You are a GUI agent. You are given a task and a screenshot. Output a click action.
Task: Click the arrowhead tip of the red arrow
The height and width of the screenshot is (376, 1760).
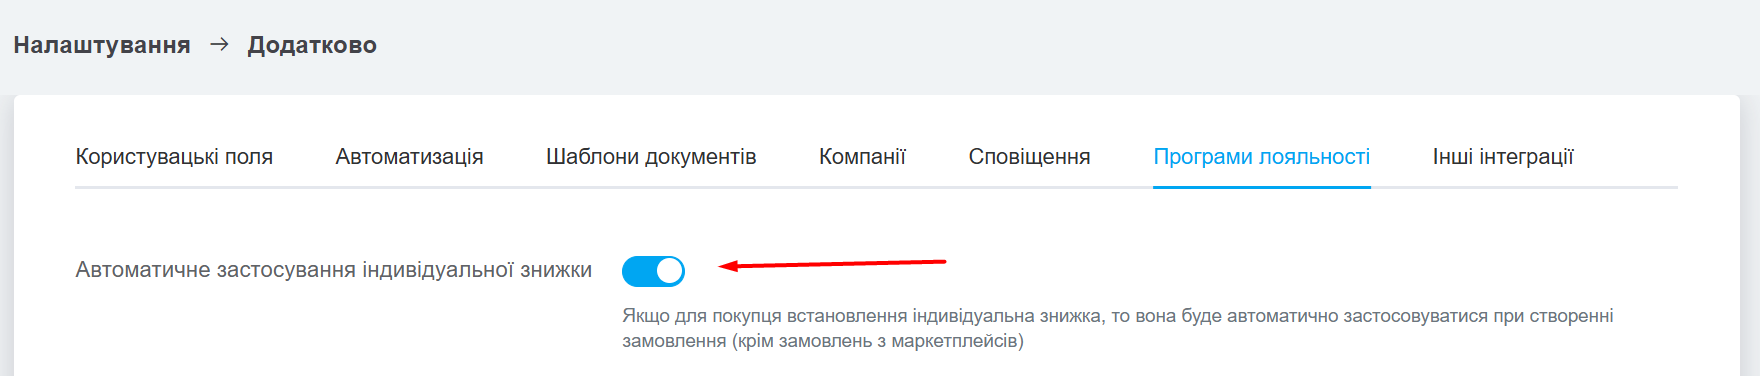coord(722,266)
